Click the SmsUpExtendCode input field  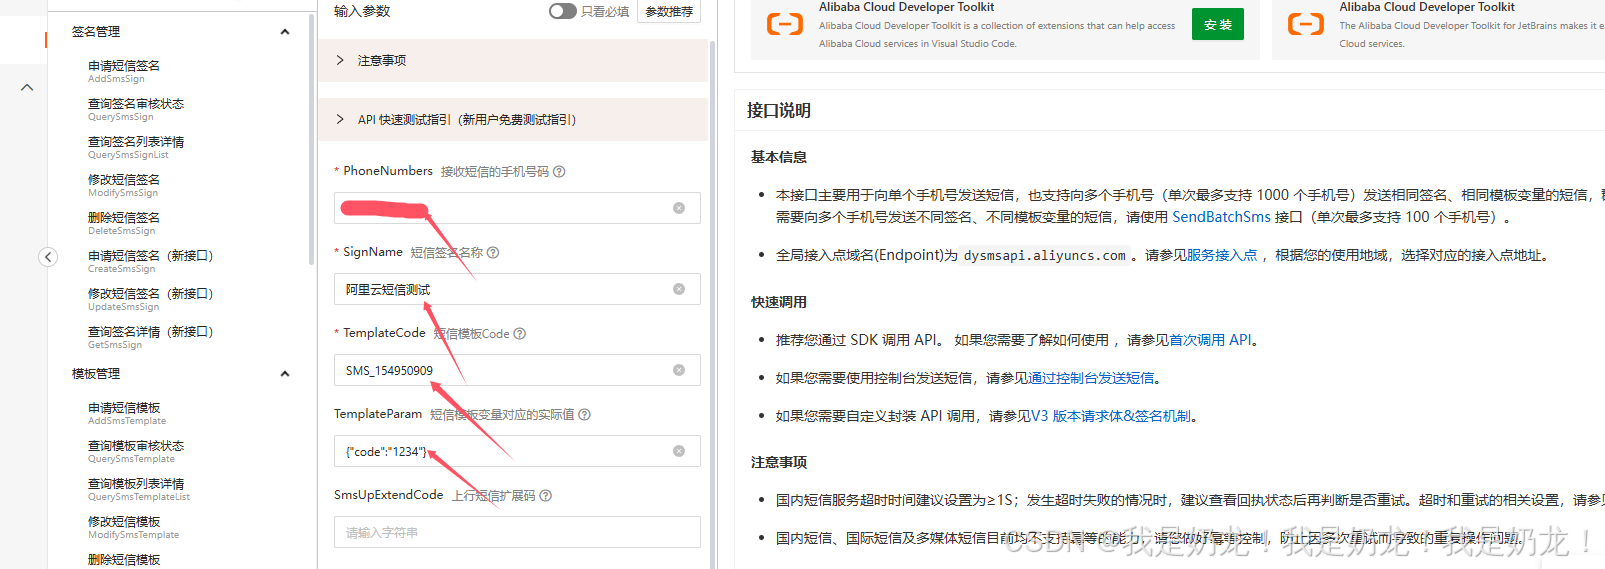tap(517, 532)
